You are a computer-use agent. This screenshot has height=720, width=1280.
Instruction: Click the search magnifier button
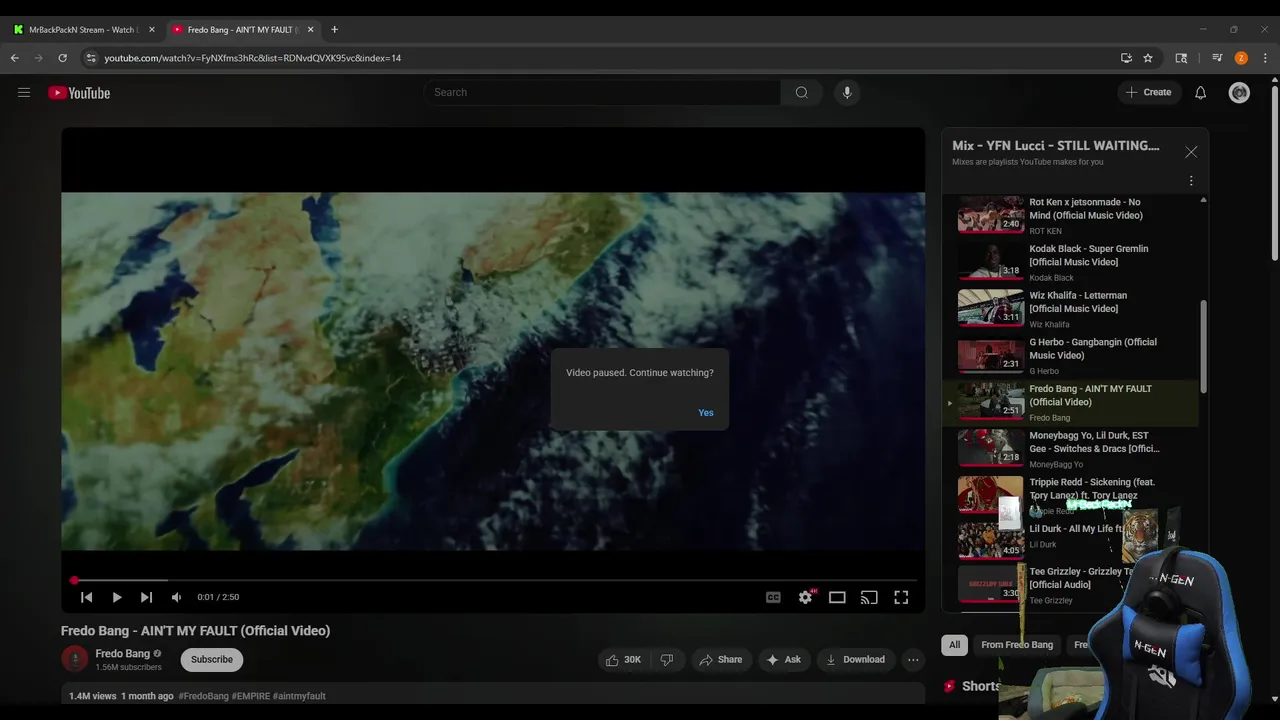pos(801,92)
